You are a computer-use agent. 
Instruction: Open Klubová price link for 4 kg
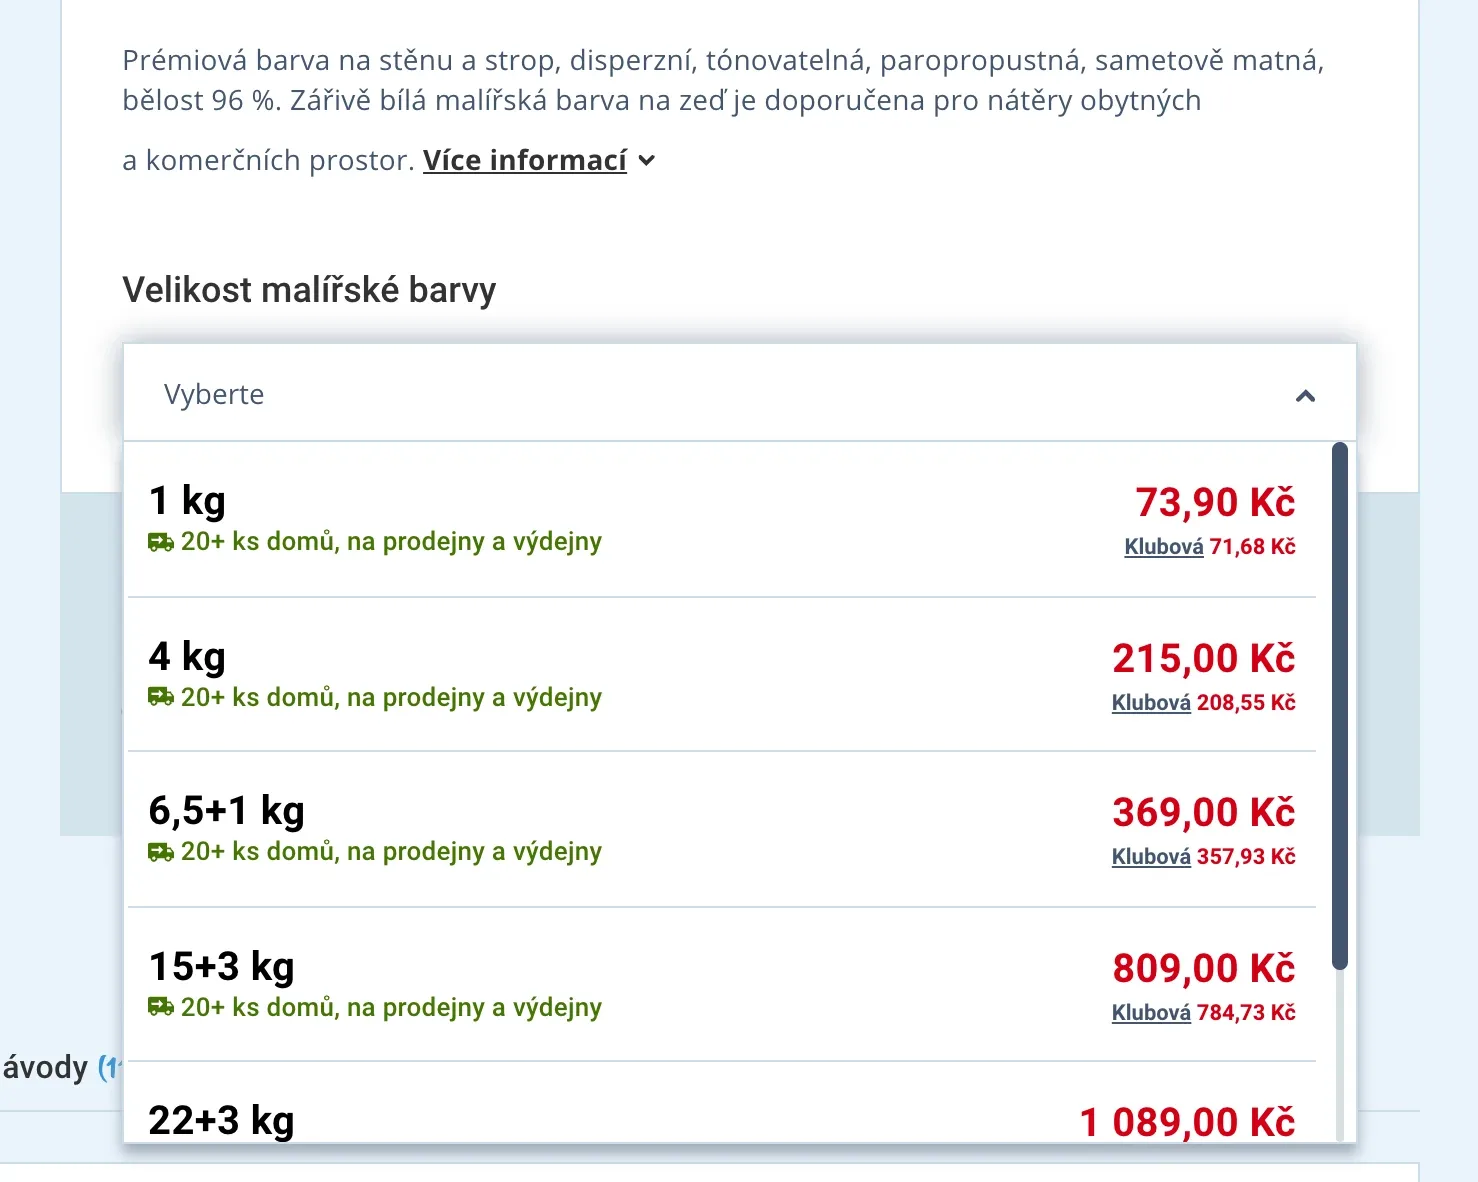[x=1151, y=703]
